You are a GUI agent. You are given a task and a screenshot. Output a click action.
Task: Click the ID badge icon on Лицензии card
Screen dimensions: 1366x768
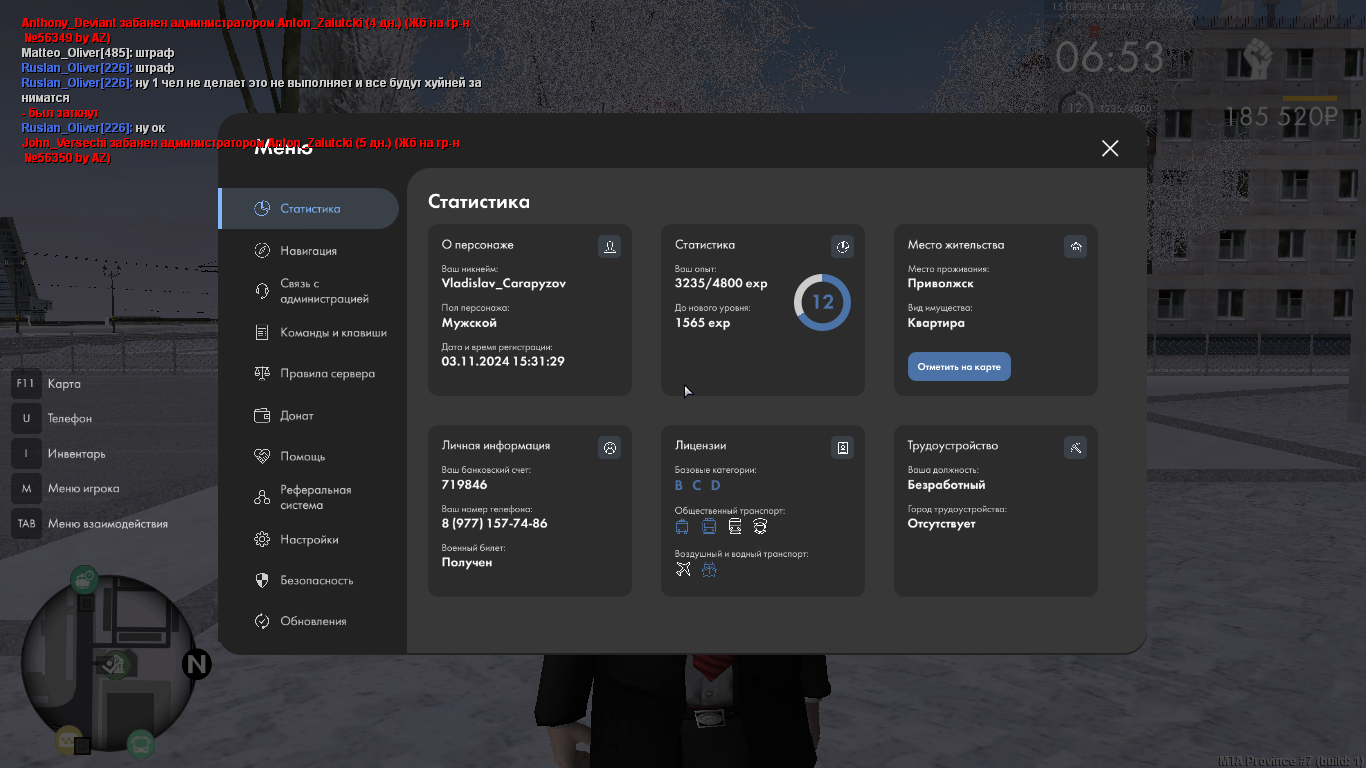842,447
